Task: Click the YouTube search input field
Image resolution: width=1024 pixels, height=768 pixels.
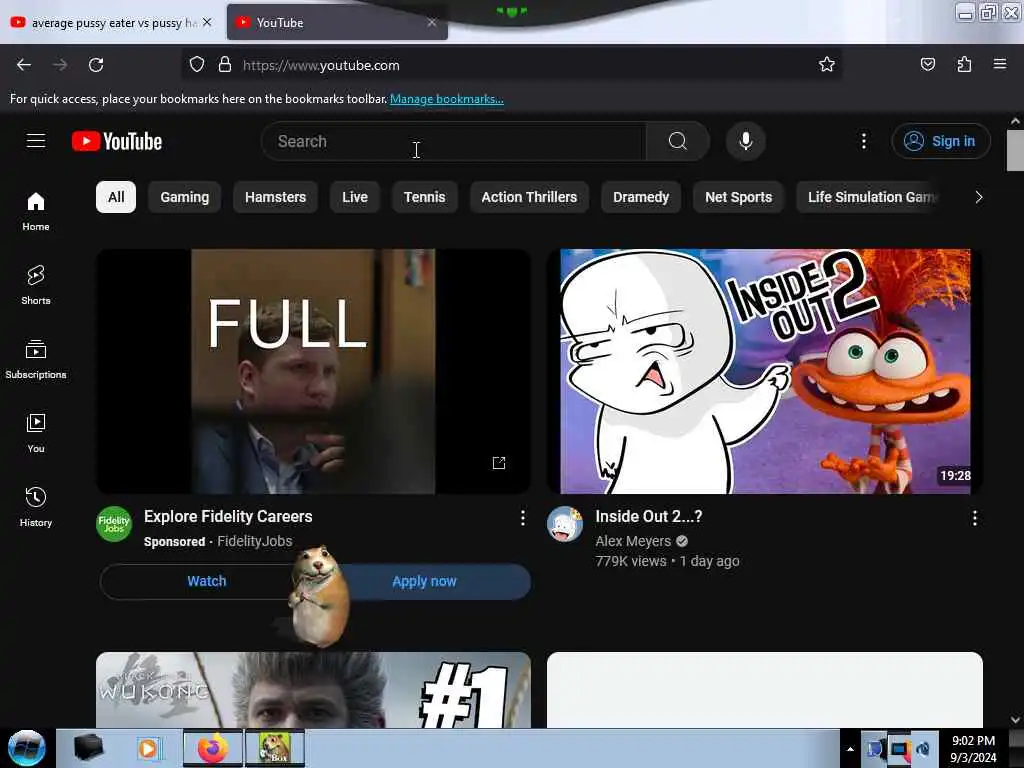Action: pyautogui.click(x=454, y=141)
